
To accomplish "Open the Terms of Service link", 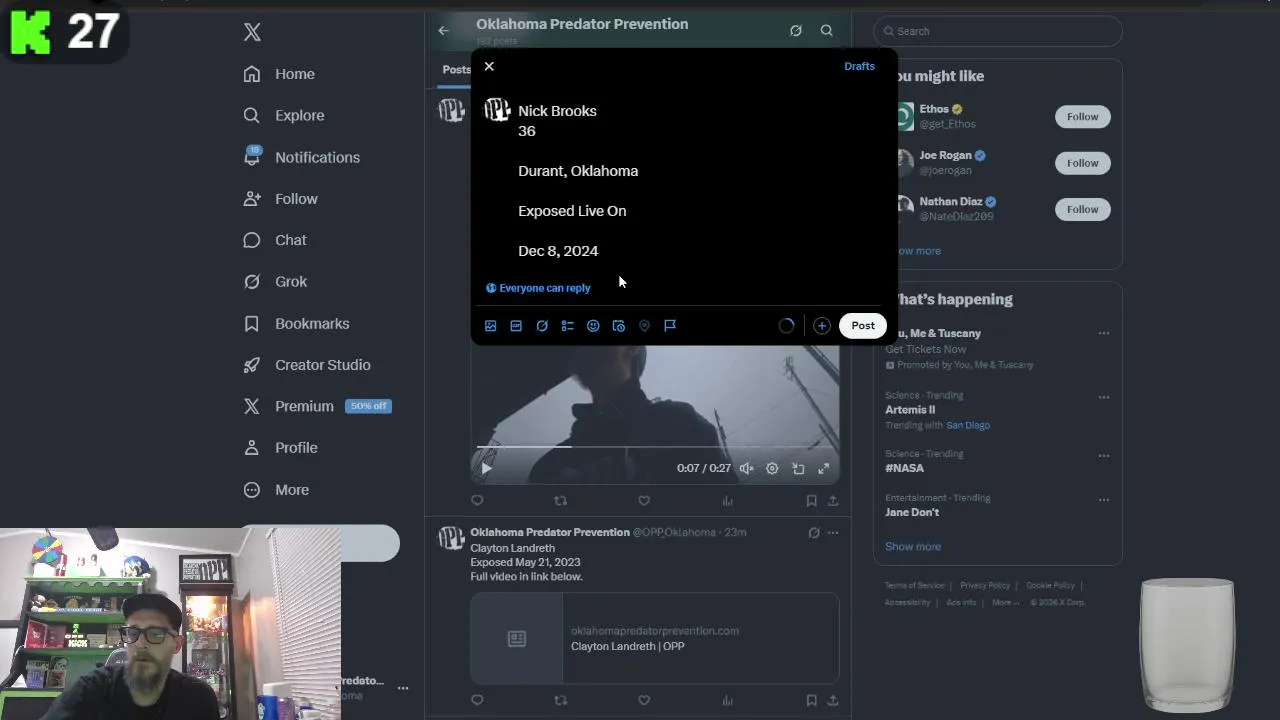I will (x=914, y=586).
